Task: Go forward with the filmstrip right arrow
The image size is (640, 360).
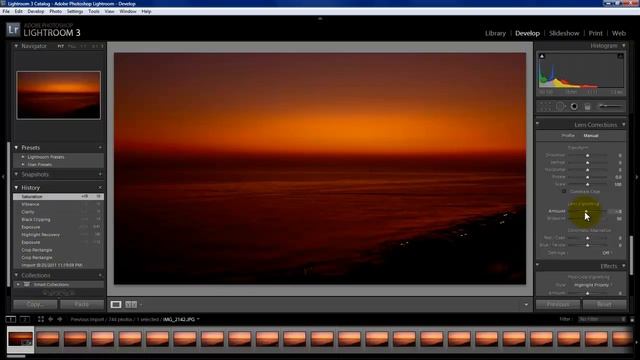Action: pyautogui.click(x=60, y=319)
